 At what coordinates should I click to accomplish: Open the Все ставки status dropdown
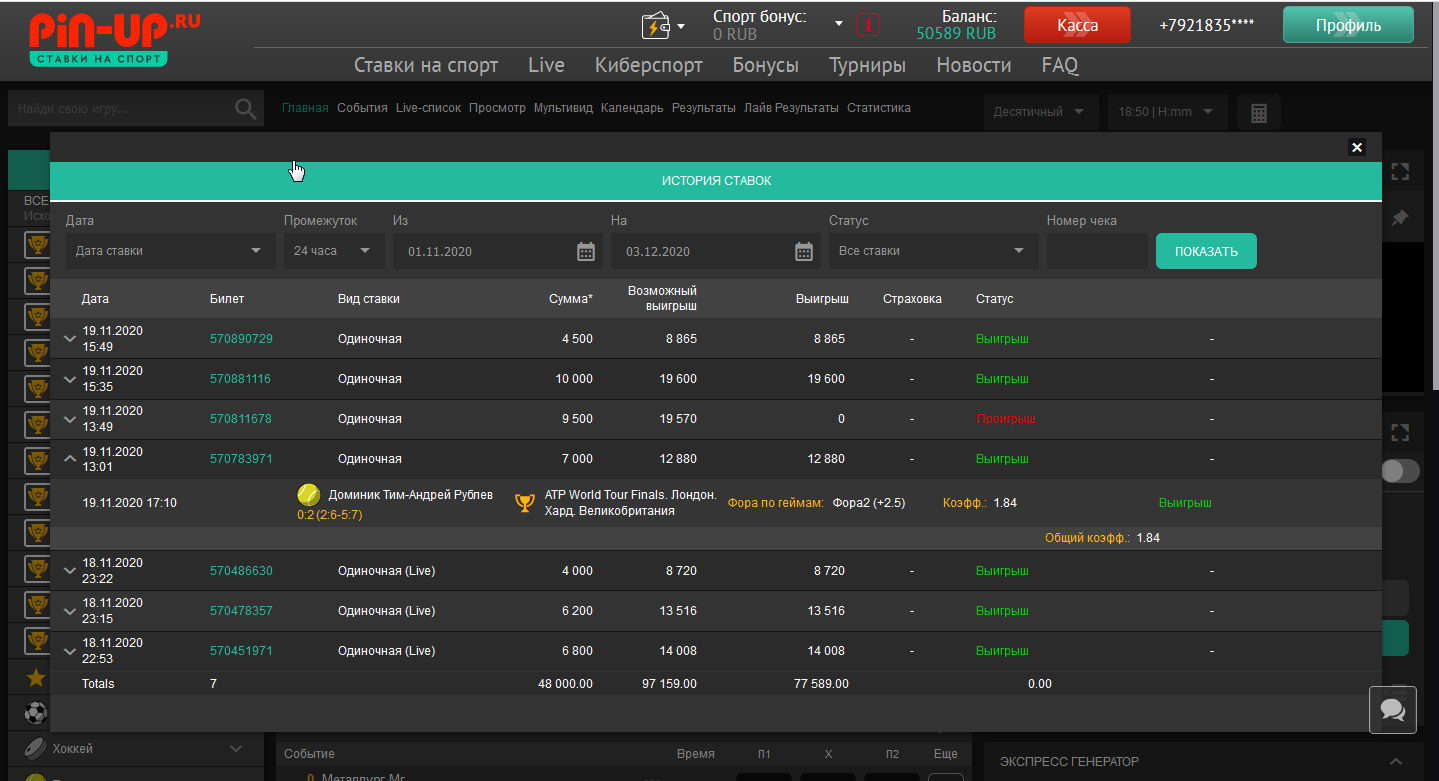point(931,251)
